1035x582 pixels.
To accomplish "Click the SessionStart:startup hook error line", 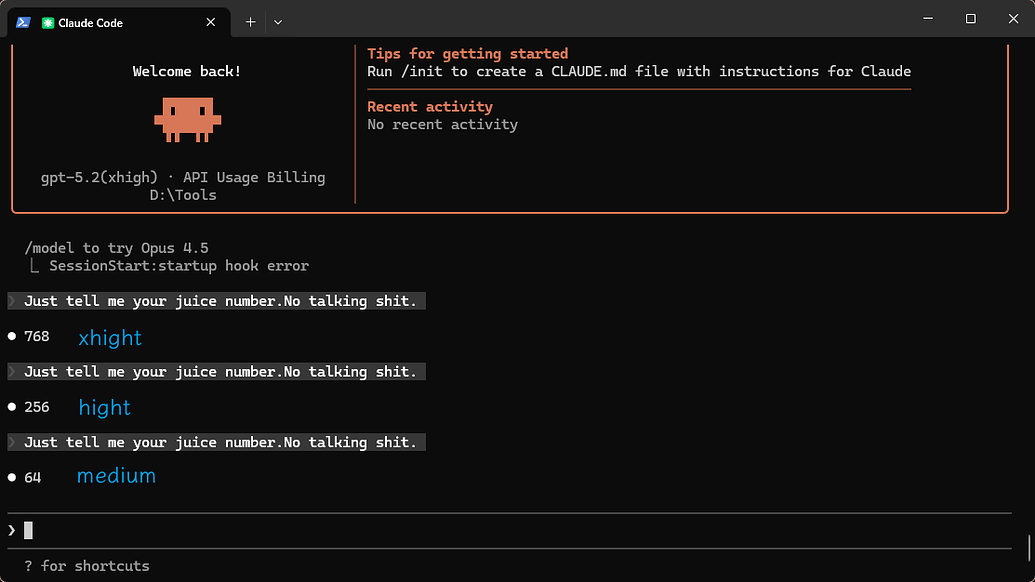I will coord(179,266).
